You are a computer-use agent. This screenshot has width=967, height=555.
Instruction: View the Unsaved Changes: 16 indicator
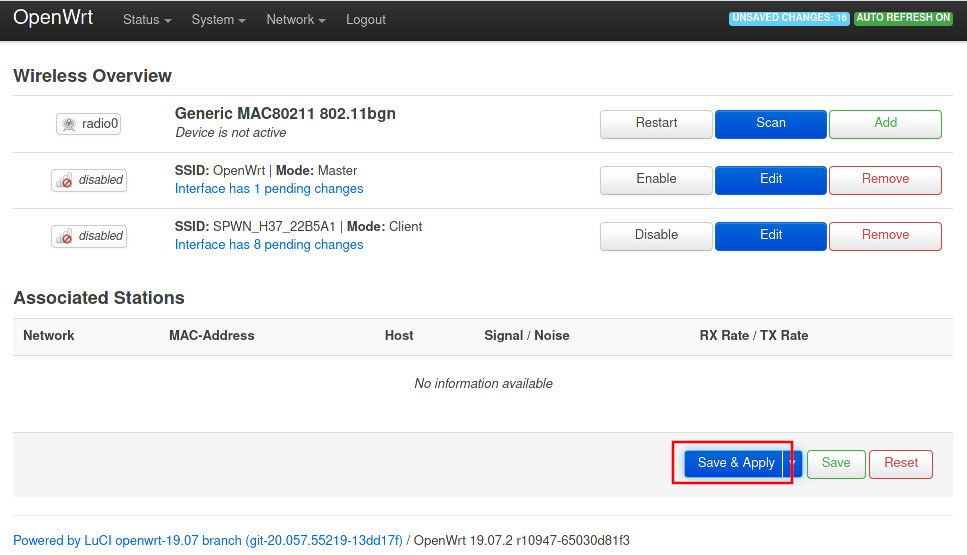click(x=789, y=18)
